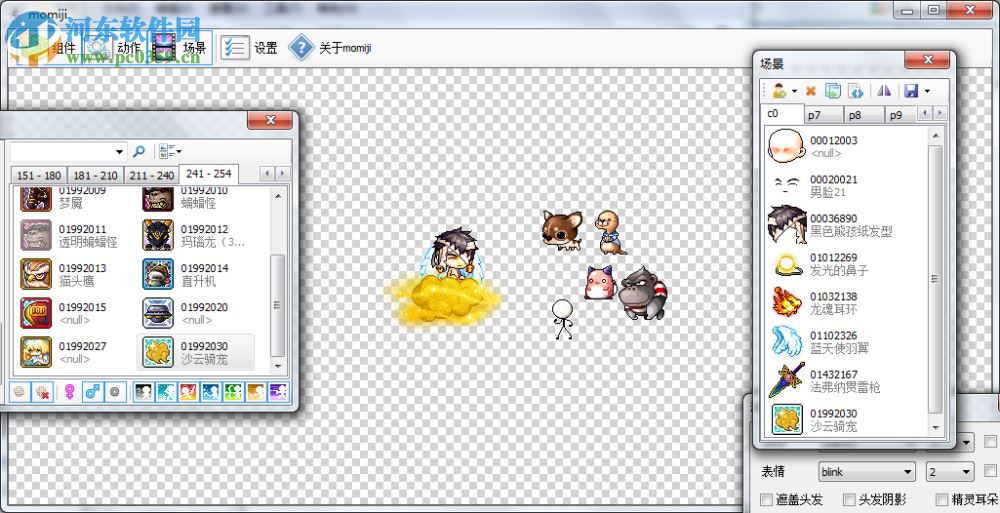Switch to the 211 - 240 tab
This screenshot has height=513, width=1000.
point(151,175)
